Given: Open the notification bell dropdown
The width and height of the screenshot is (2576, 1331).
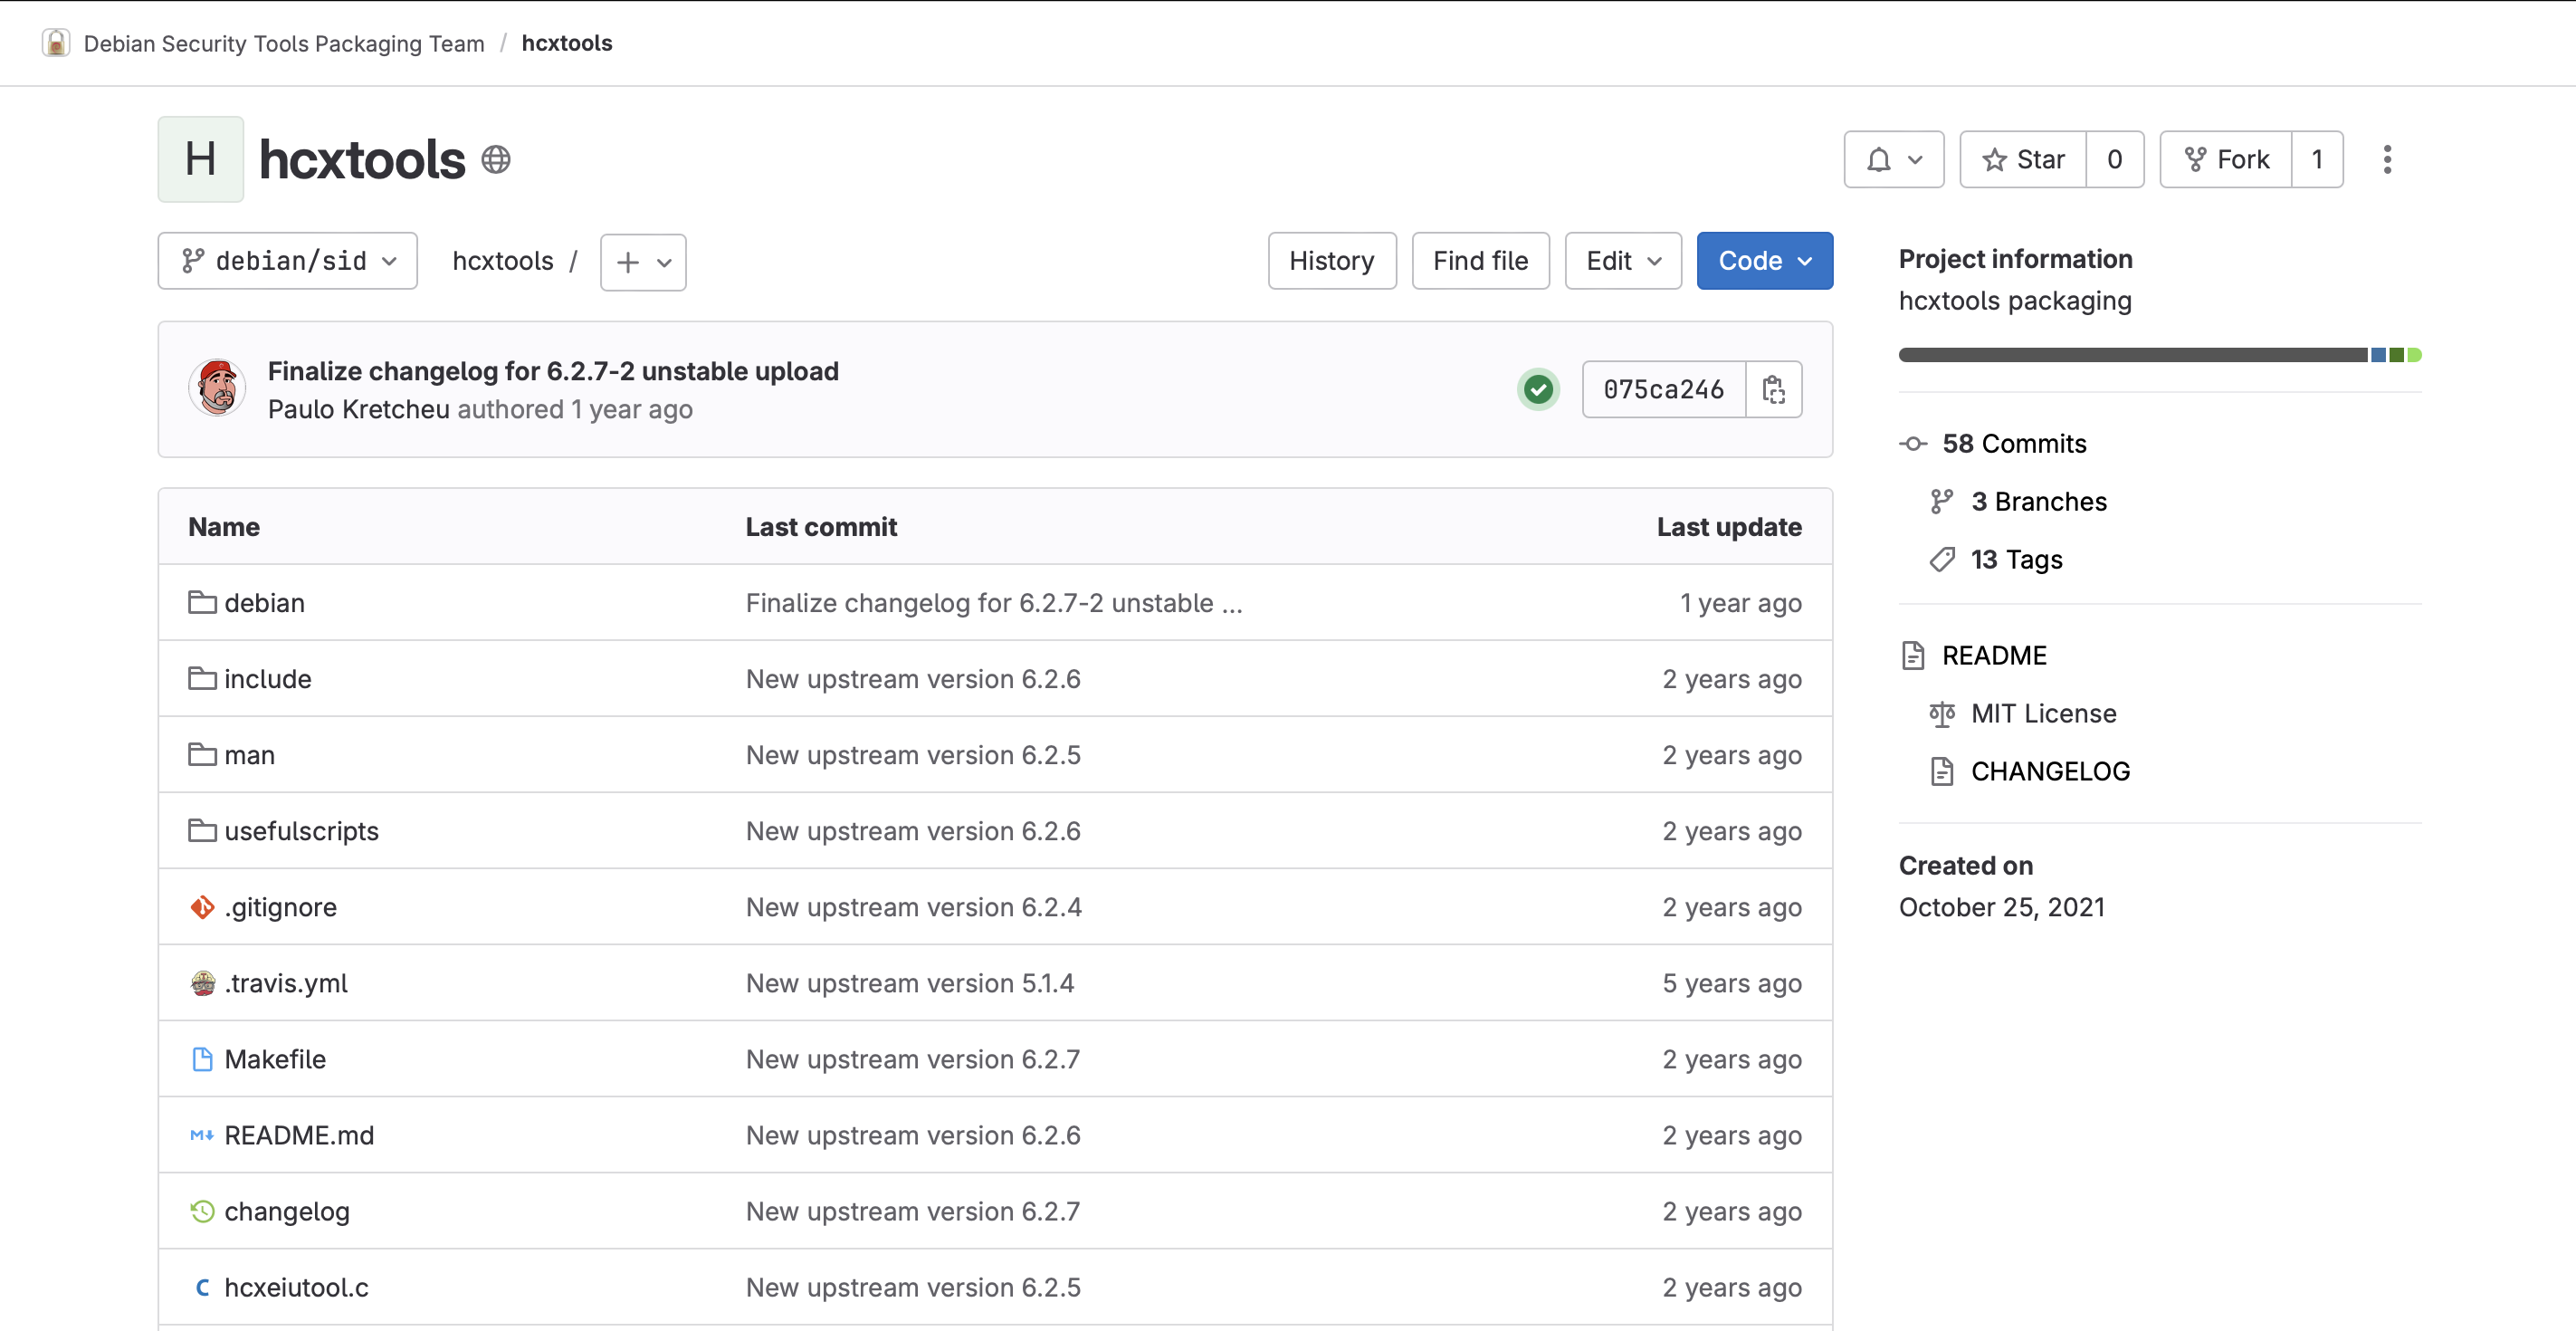Looking at the screenshot, I should pyautogui.click(x=1893, y=159).
